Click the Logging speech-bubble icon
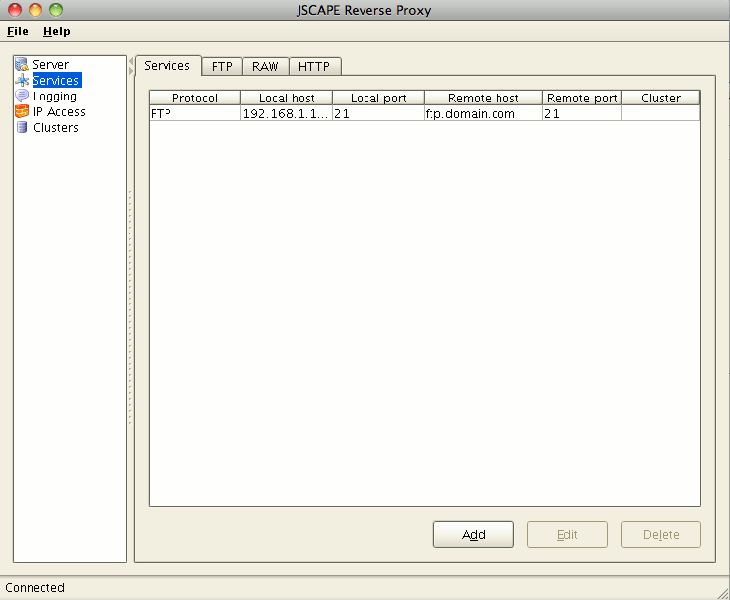Viewport: 730px width, 600px height. [22, 96]
